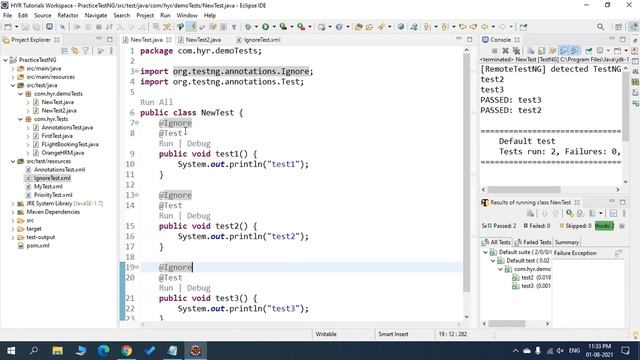Click Open Perspective icon at top right
640x360 pixels.
(x=619, y=27)
